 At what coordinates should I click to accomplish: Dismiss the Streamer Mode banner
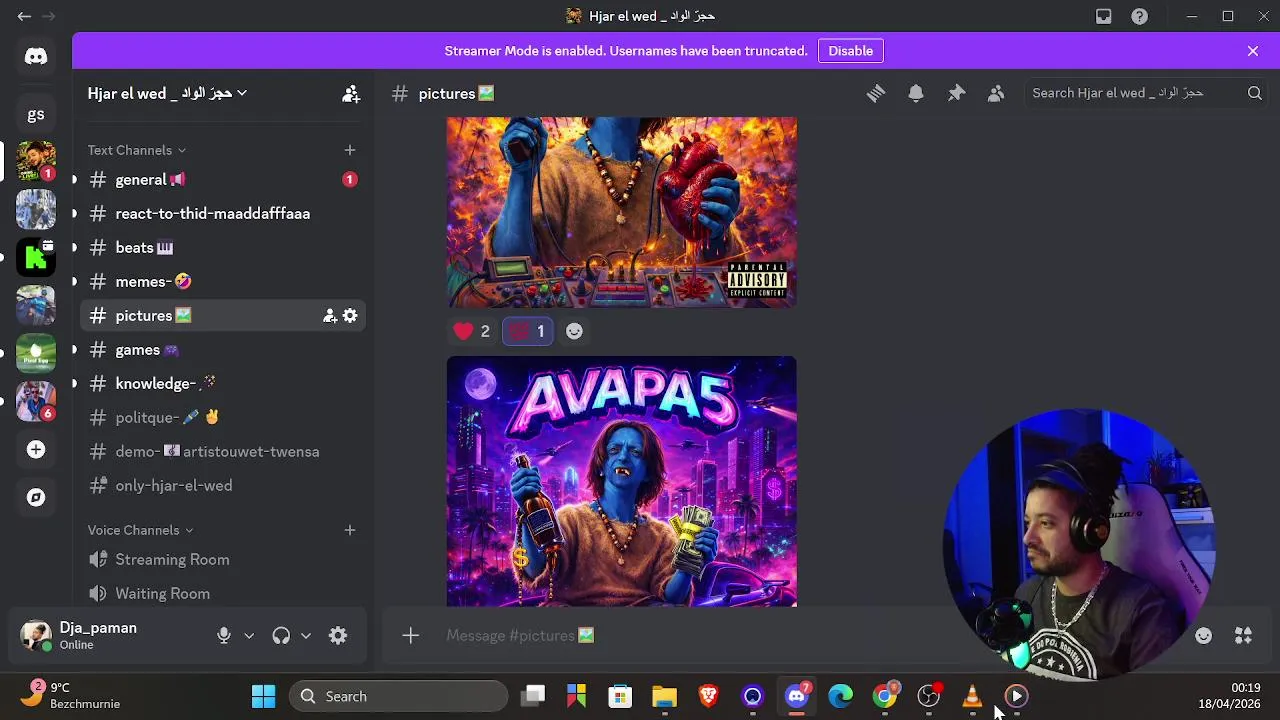1253,51
